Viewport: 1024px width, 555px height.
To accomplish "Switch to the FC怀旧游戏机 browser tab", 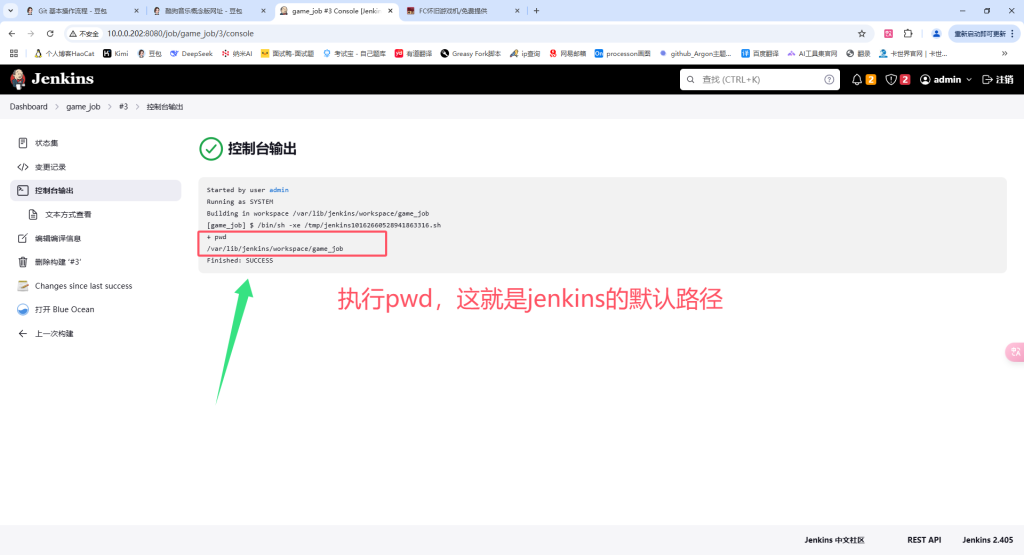I will coord(453,11).
